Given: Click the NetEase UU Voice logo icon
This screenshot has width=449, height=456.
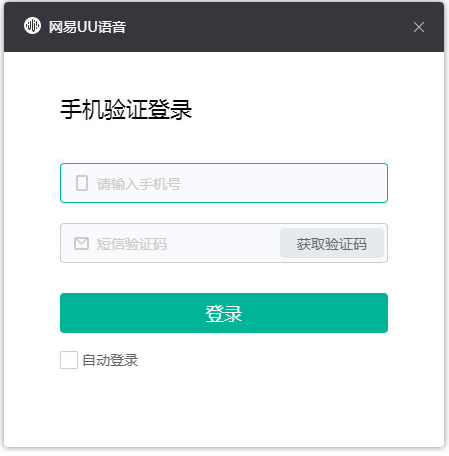Looking at the screenshot, I should (32, 26).
